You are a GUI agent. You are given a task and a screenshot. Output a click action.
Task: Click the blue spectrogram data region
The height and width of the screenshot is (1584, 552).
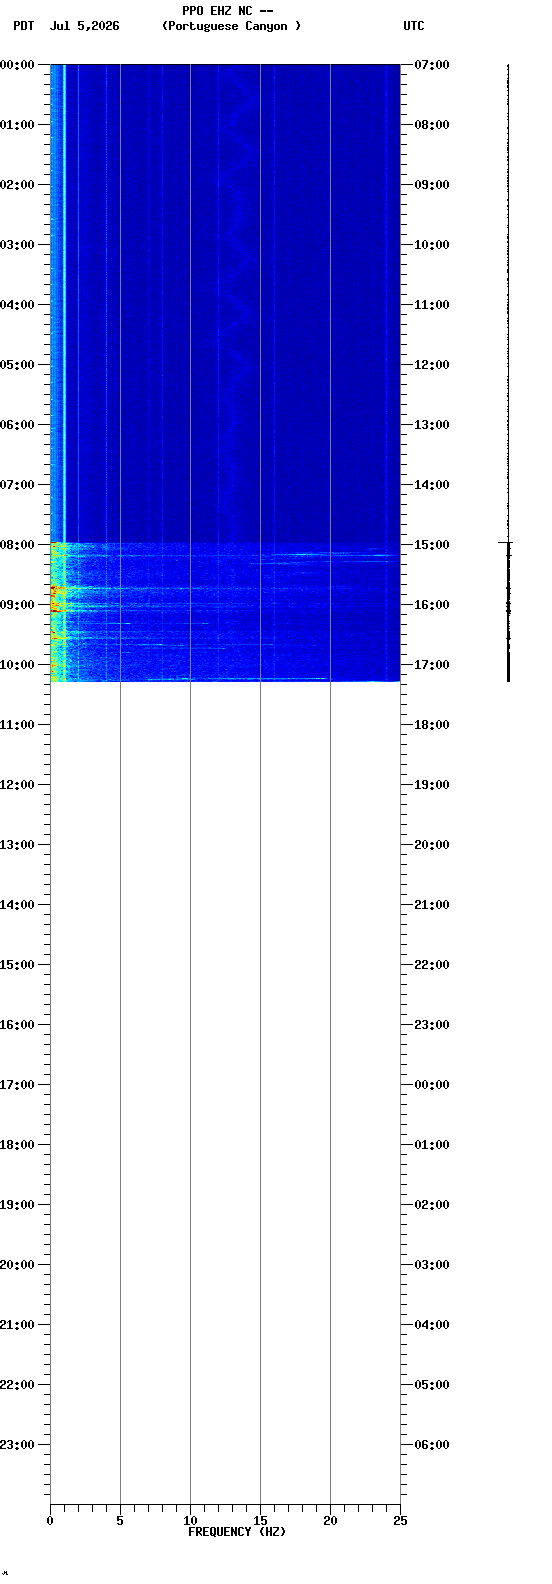225,373
